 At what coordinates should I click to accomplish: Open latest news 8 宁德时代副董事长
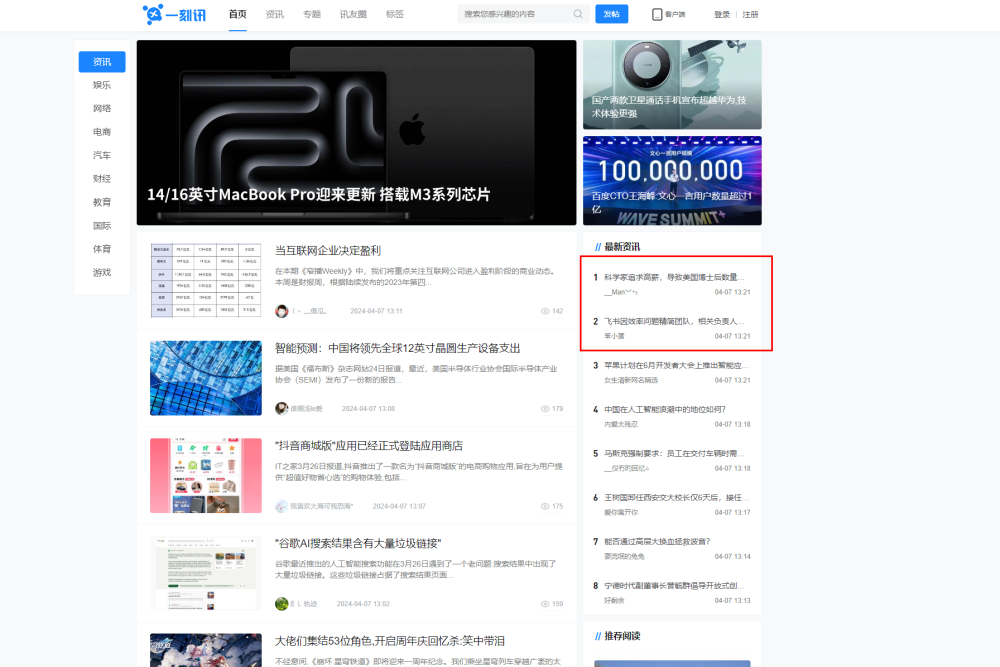coord(674,585)
